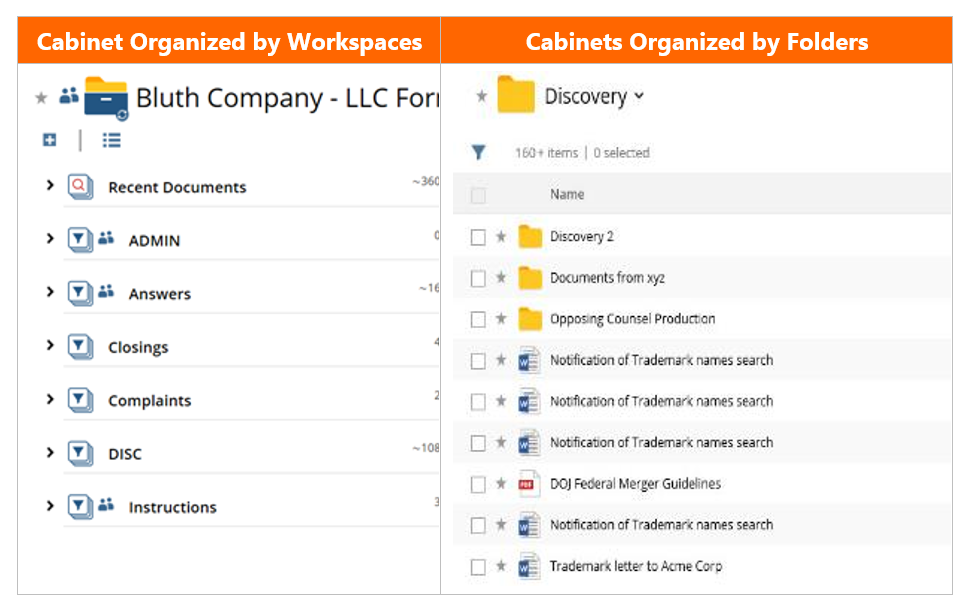Open the Discovery folder dropdown arrow
The image size is (973, 609).
coord(639,96)
